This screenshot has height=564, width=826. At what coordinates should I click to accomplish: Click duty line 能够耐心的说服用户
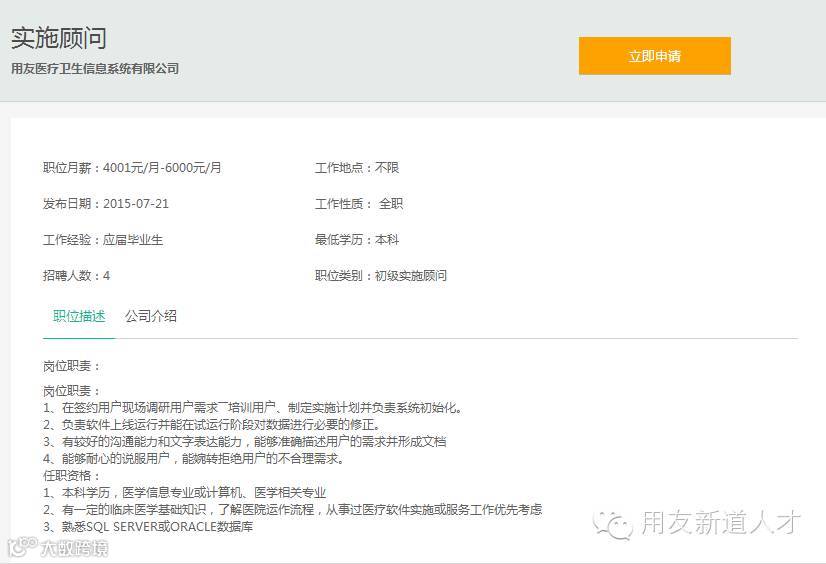click(194, 459)
